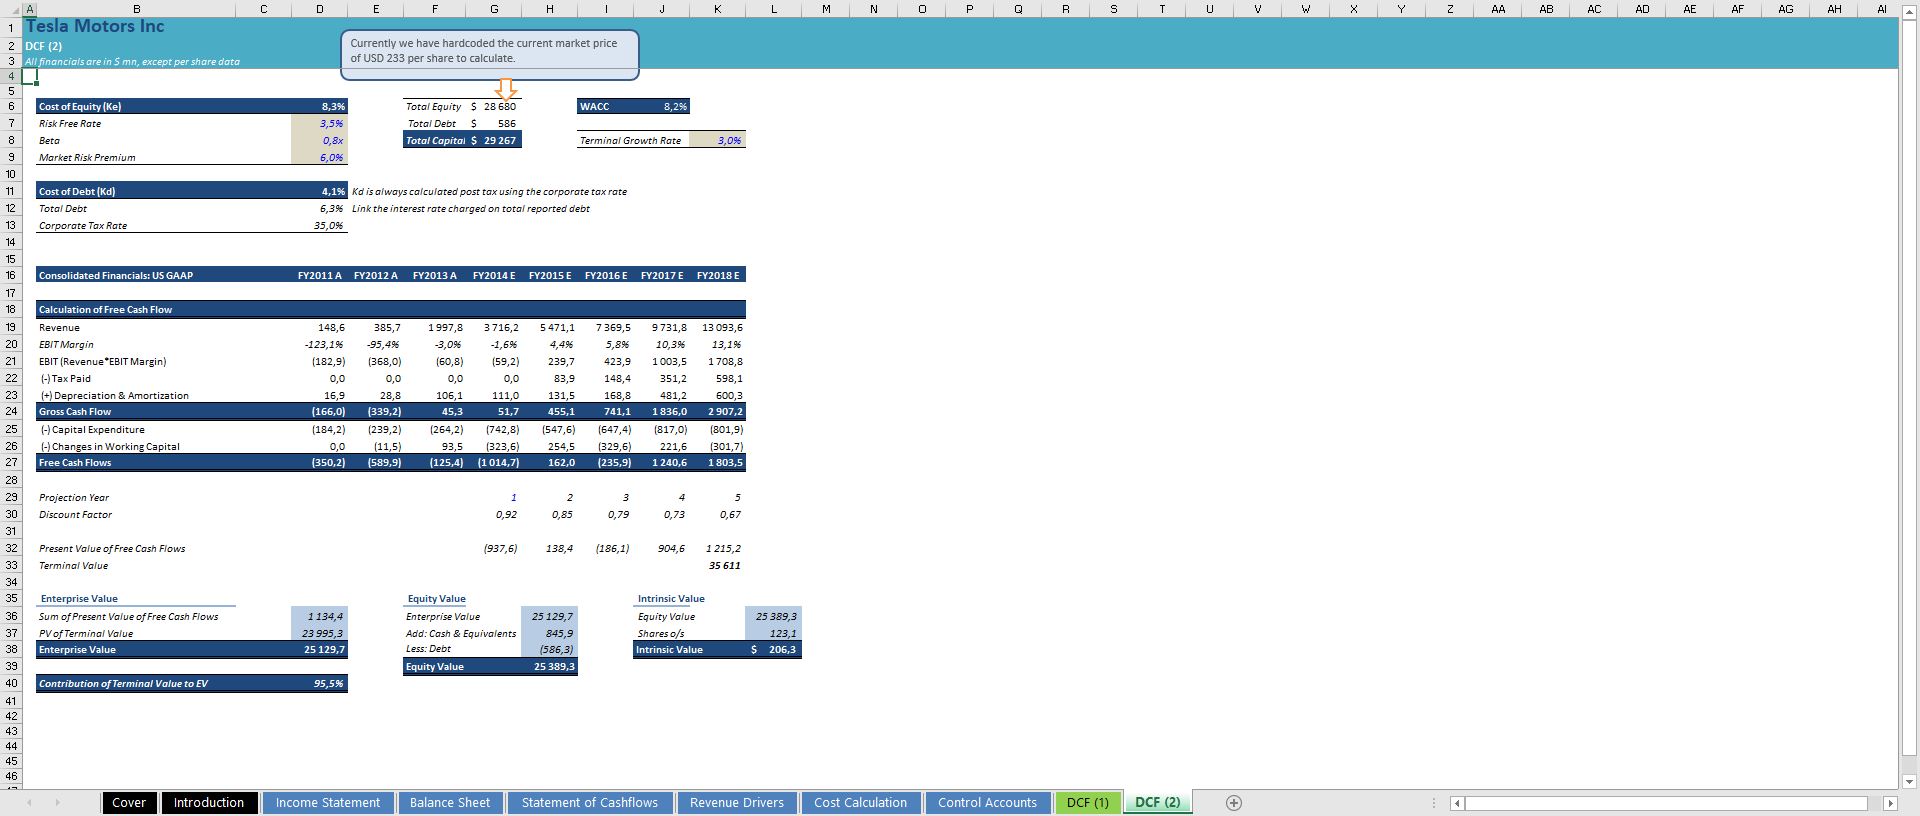Select Projection Year 1 cell
The height and width of the screenshot is (816, 1920).
tap(494, 498)
